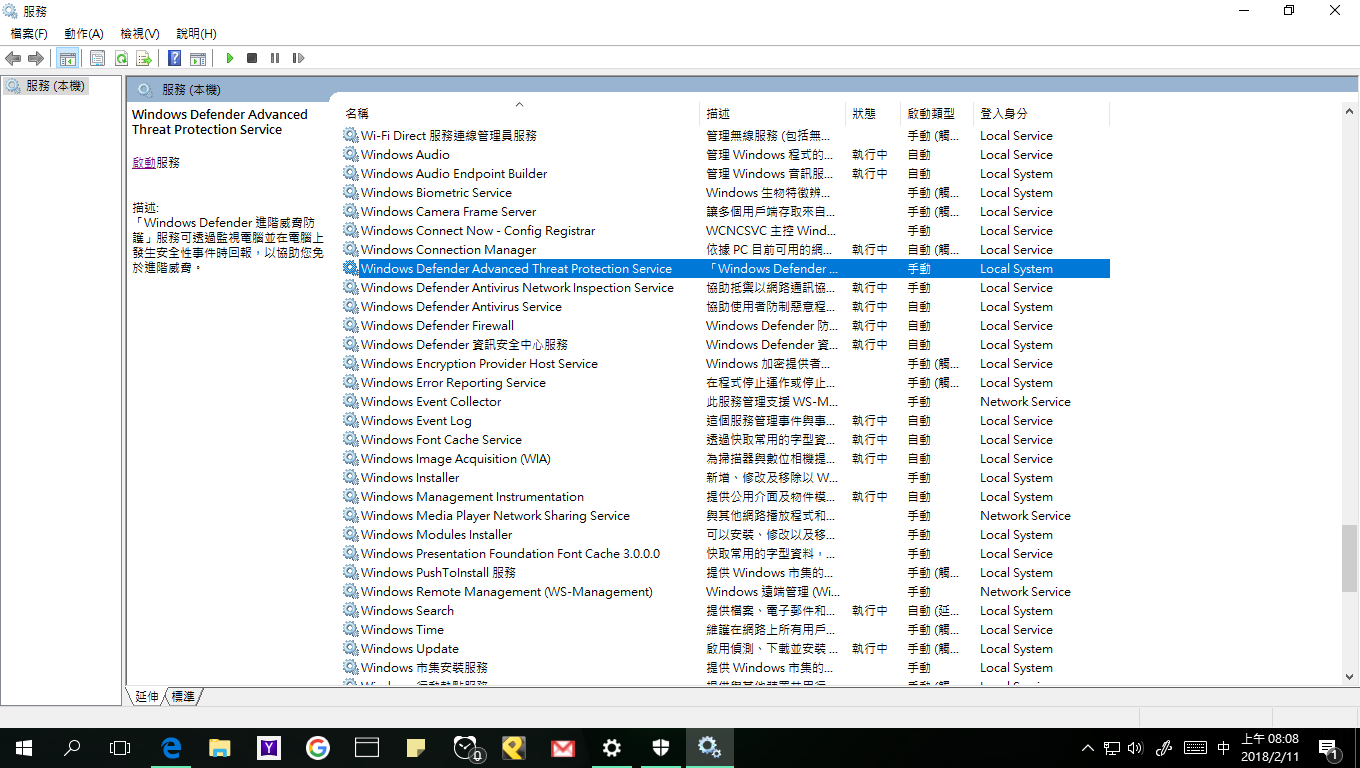Select Windows Management Instrumentation service

coord(725,496)
